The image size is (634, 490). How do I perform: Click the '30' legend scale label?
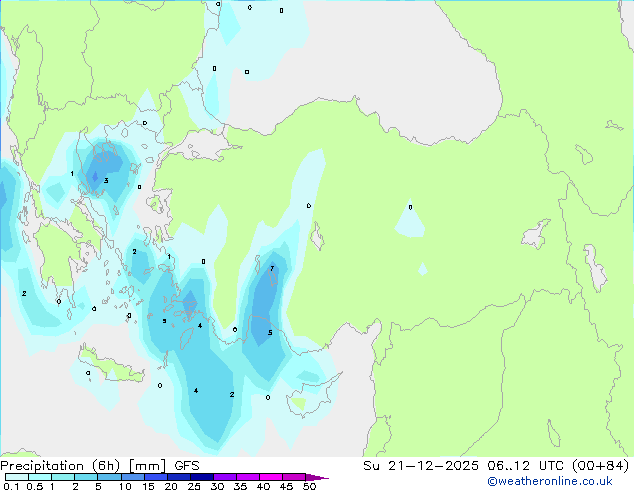(x=217, y=486)
